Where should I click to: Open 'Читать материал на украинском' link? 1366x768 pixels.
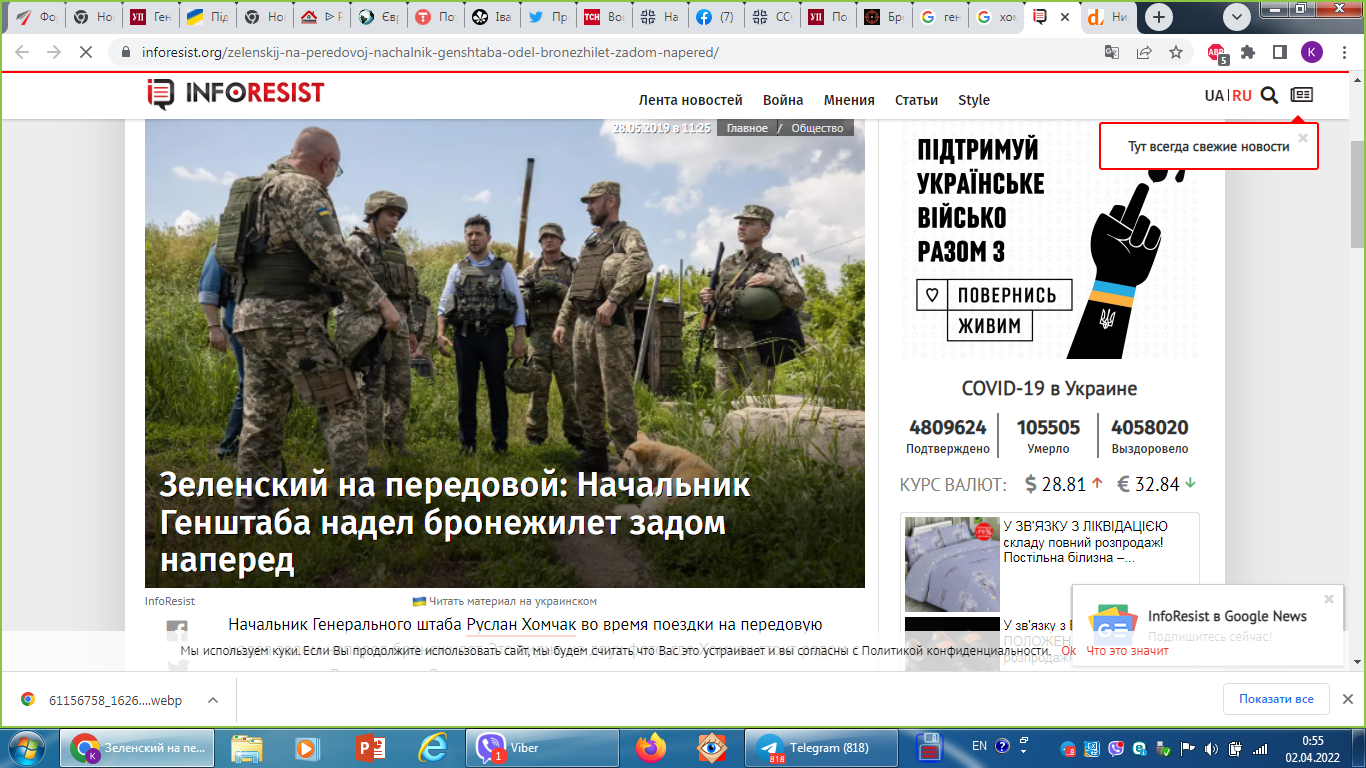pyautogui.click(x=505, y=601)
